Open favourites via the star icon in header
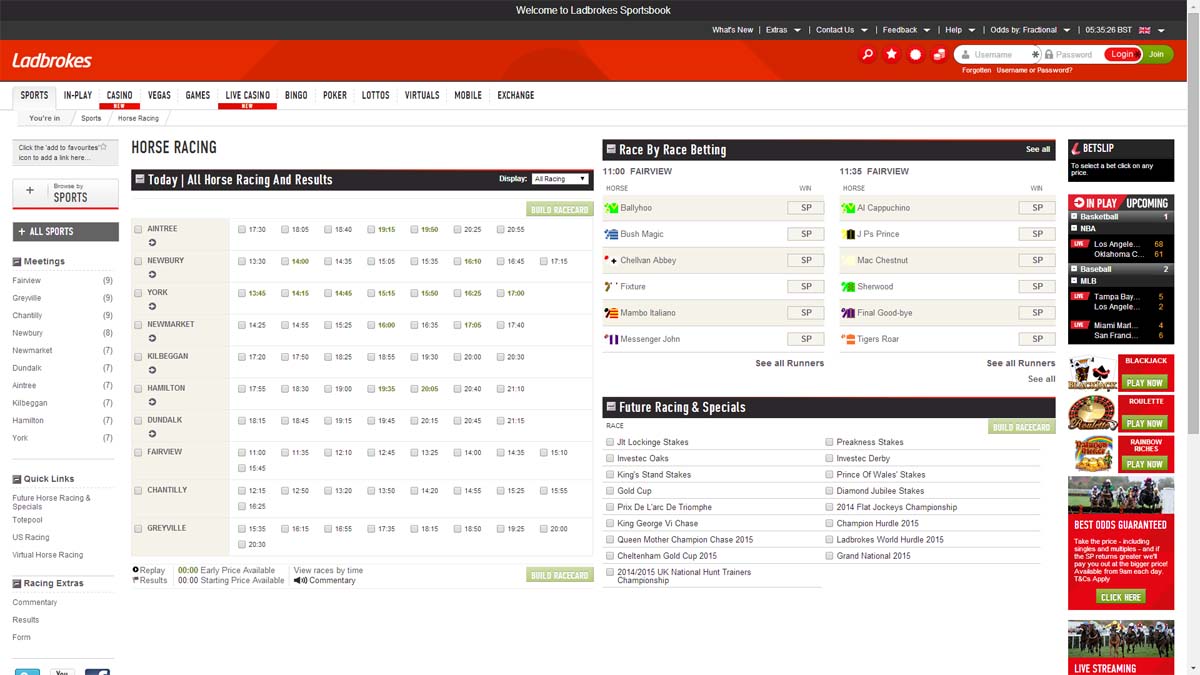The width and height of the screenshot is (1200, 675). point(891,54)
